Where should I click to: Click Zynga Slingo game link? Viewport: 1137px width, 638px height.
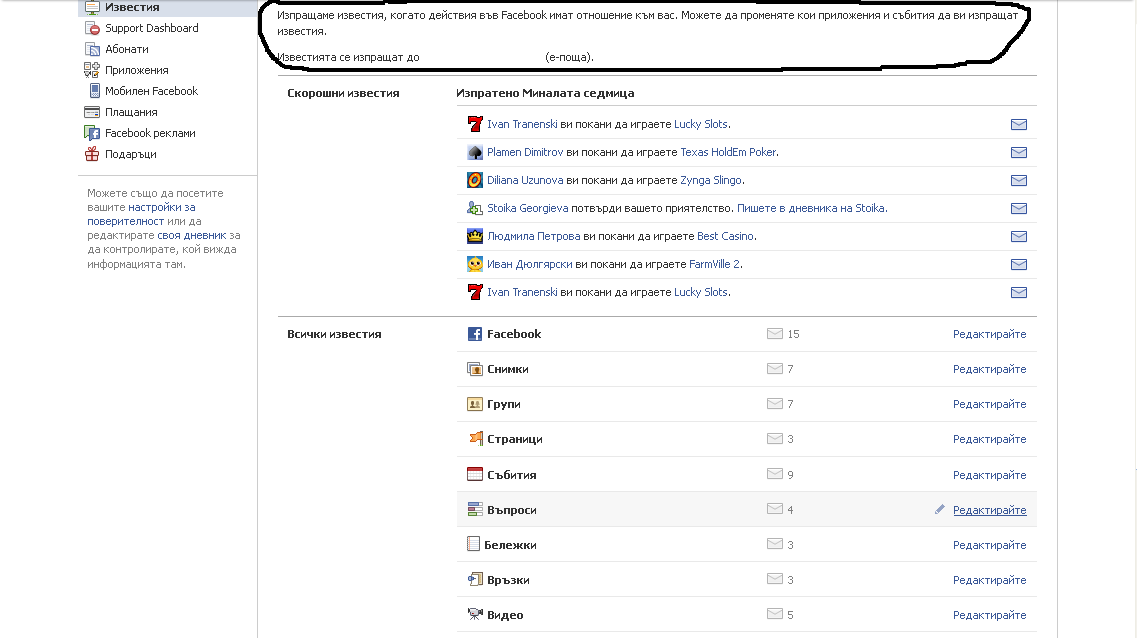pyautogui.click(x=711, y=181)
